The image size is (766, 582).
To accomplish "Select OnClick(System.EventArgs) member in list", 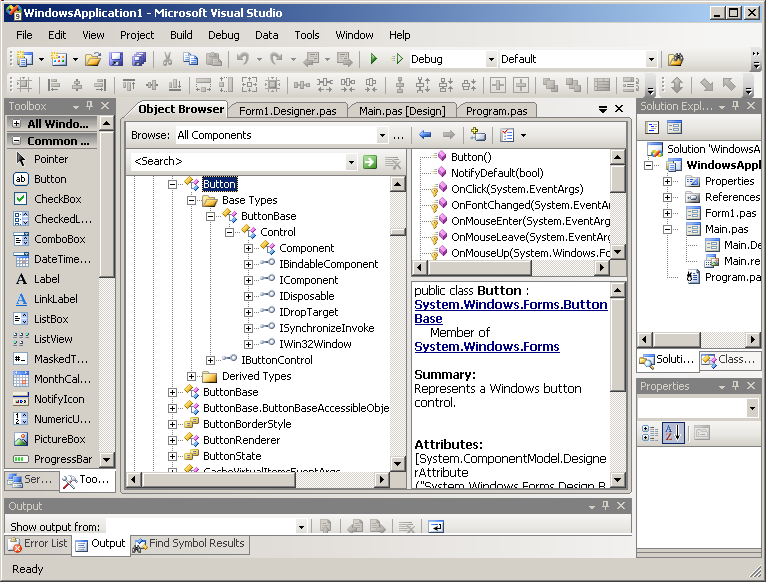I will (516, 188).
